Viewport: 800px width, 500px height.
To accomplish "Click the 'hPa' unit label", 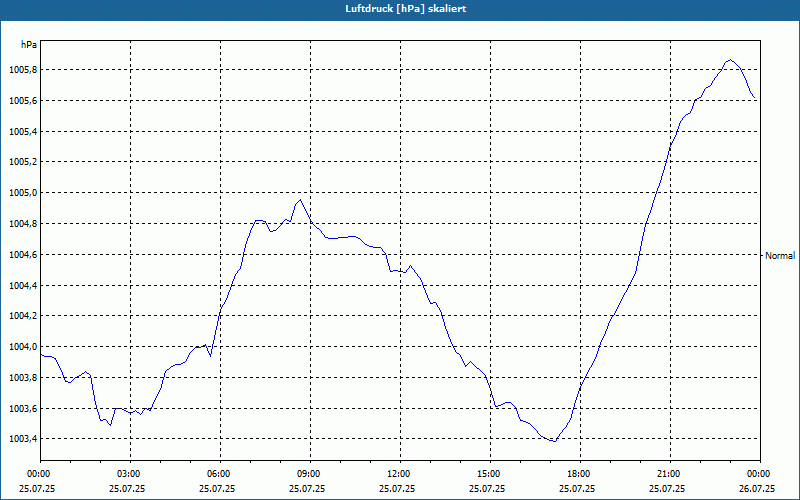I will [x=29, y=45].
